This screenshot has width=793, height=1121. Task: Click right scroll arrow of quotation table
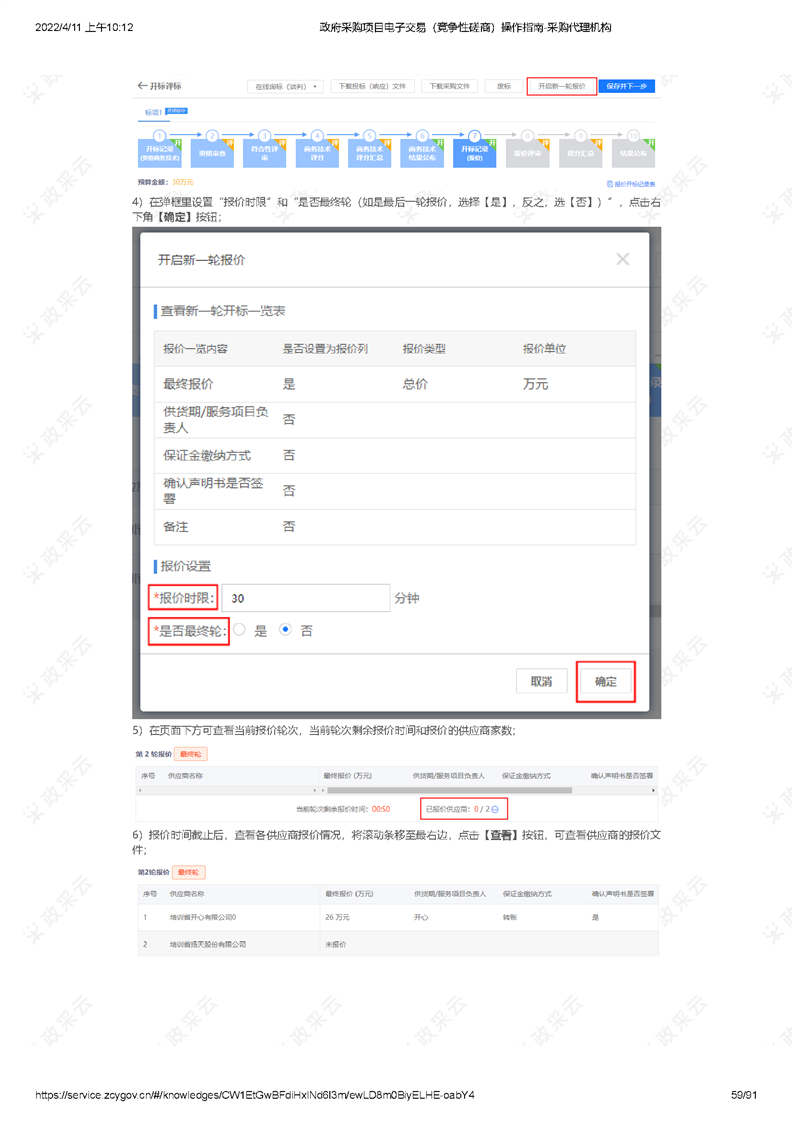[654, 790]
